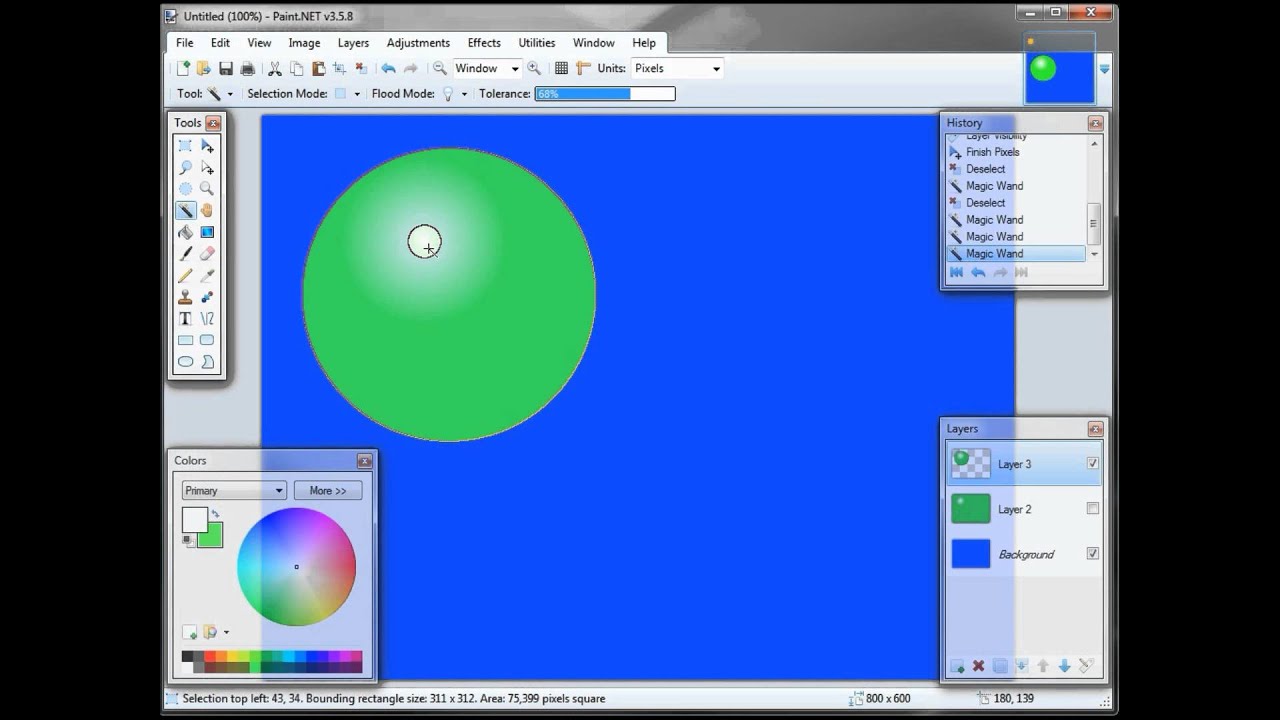Open the Edit menu
The width and height of the screenshot is (1280, 720).
coord(220,43)
